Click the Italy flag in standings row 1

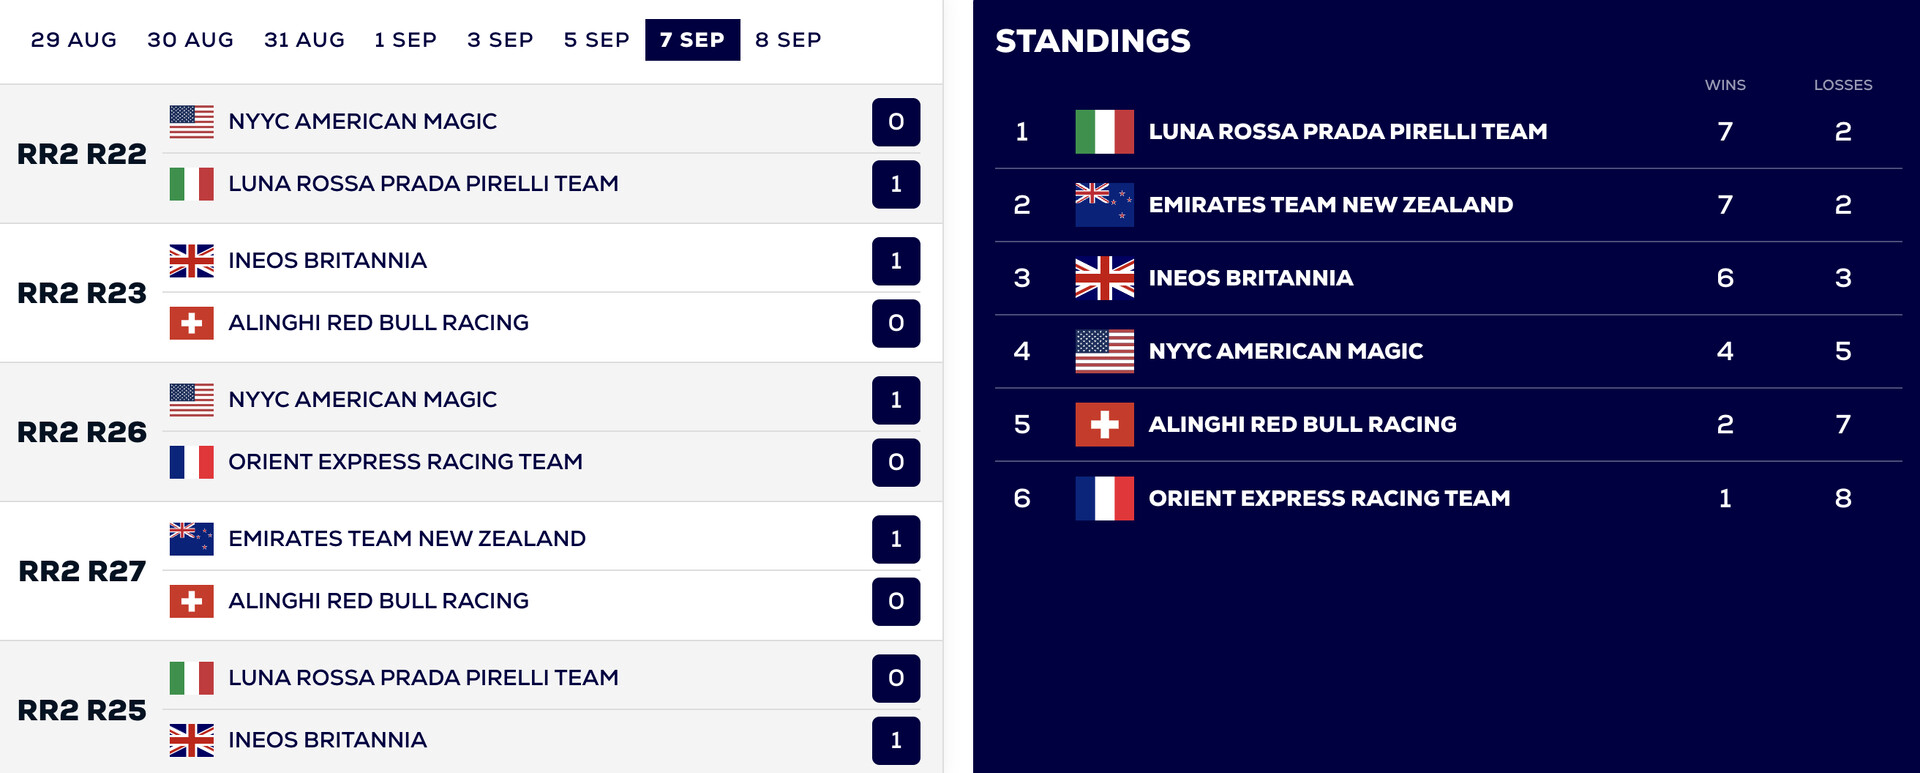(x=1104, y=132)
